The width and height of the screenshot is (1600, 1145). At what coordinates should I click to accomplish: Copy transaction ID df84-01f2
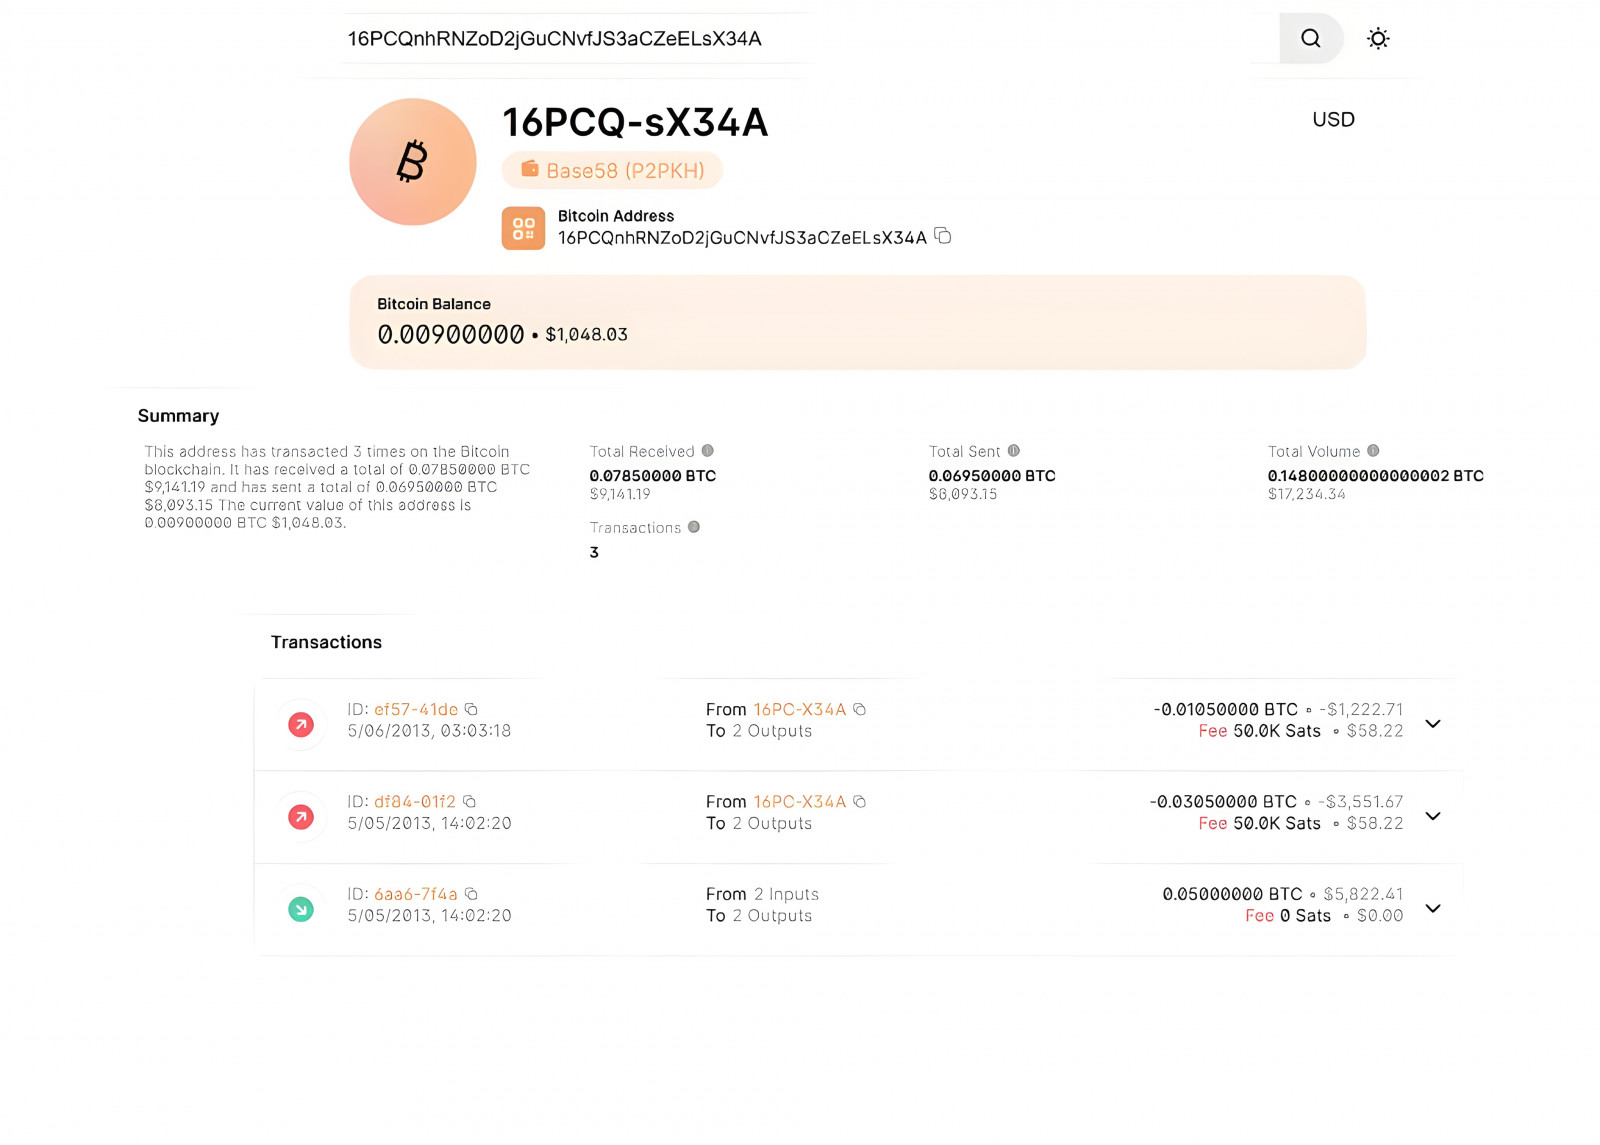coord(469,801)
